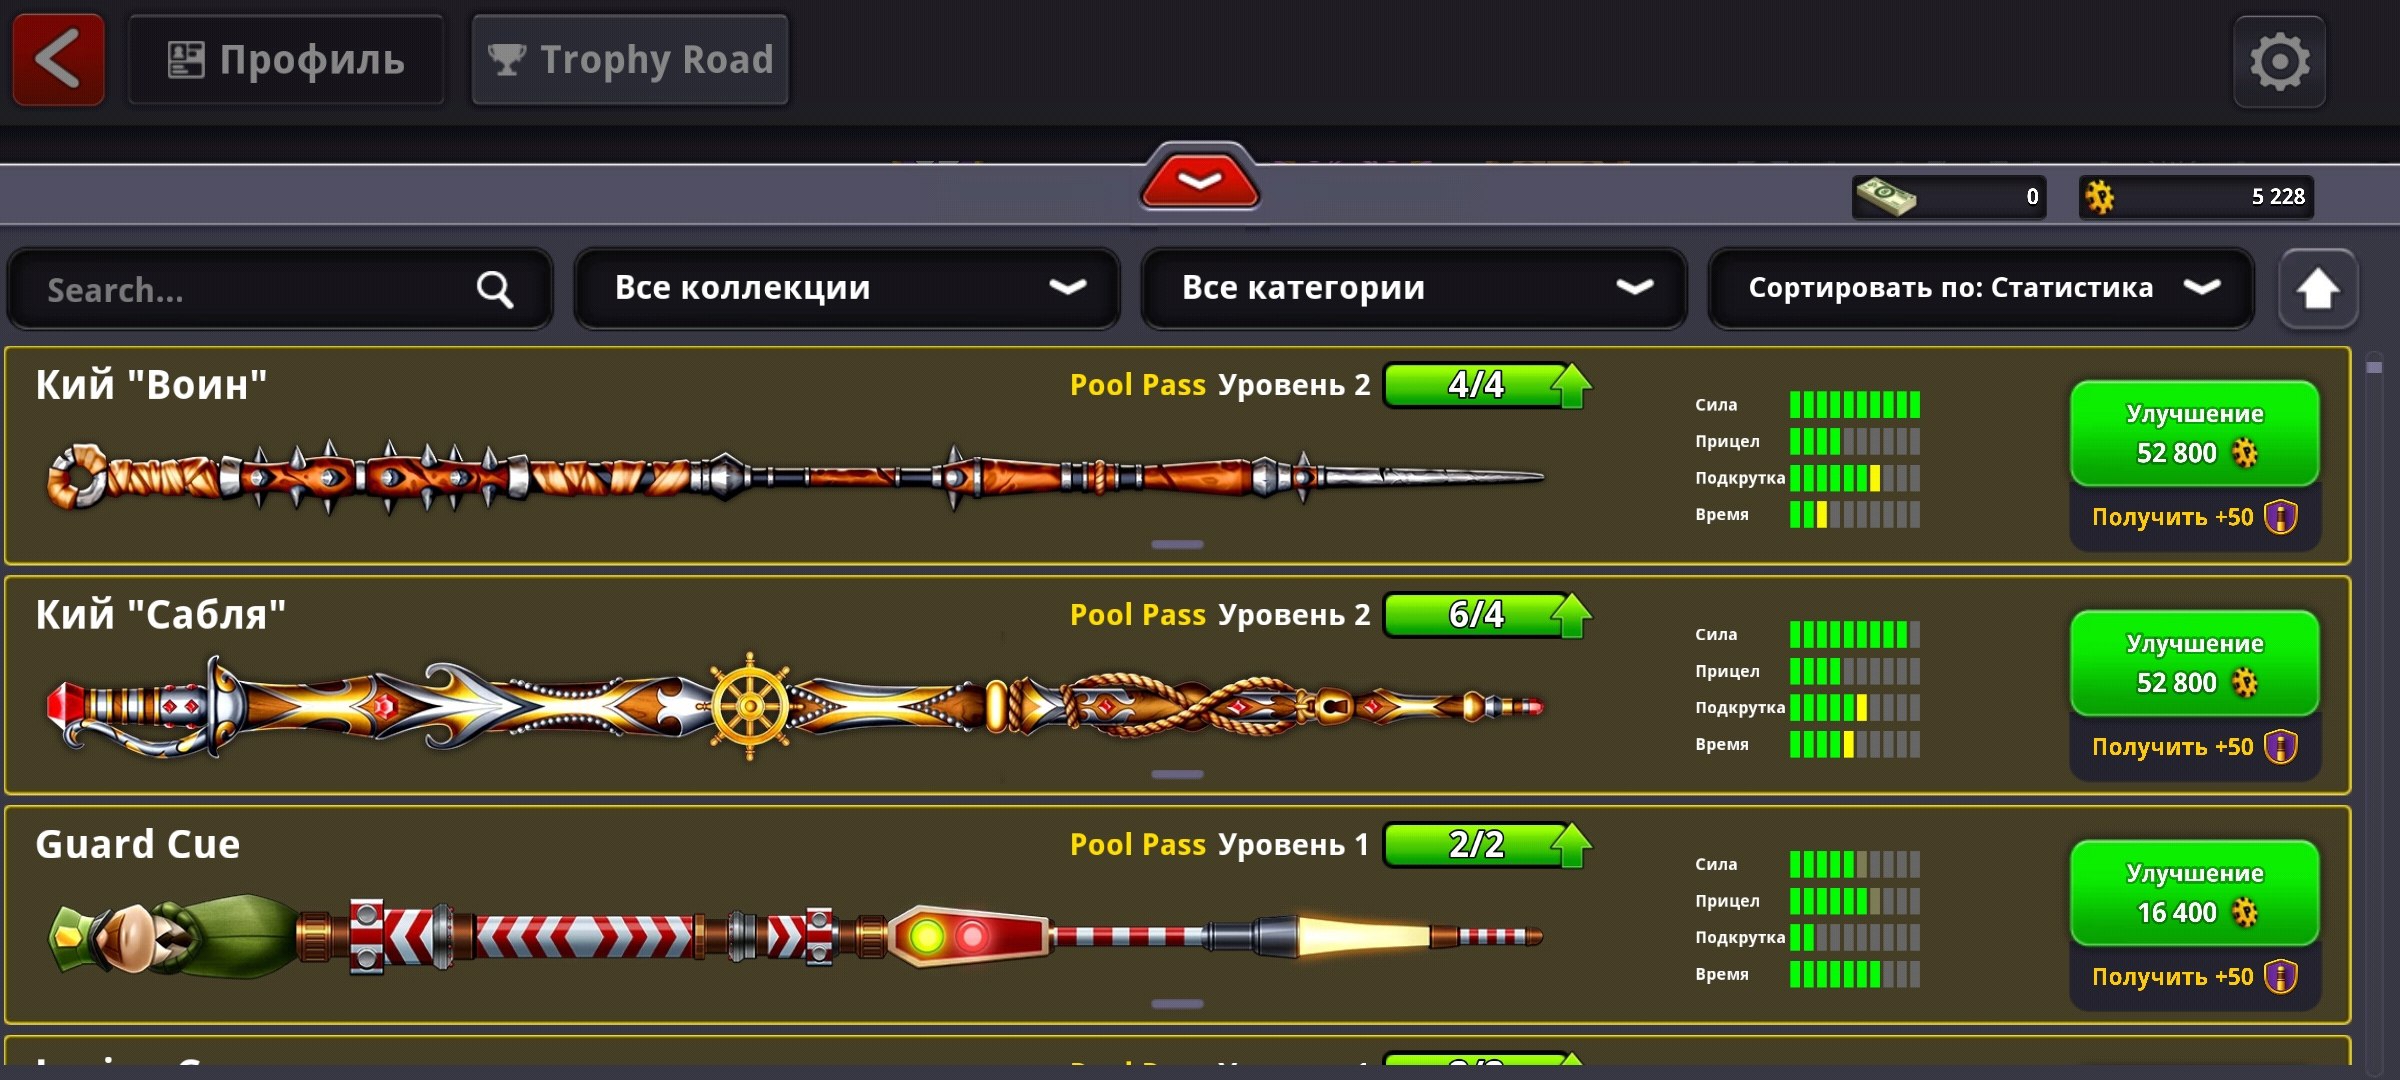Open the settings gear icon
This screenshot has height=1080, width=2400.
click(x=2280, y=62)
